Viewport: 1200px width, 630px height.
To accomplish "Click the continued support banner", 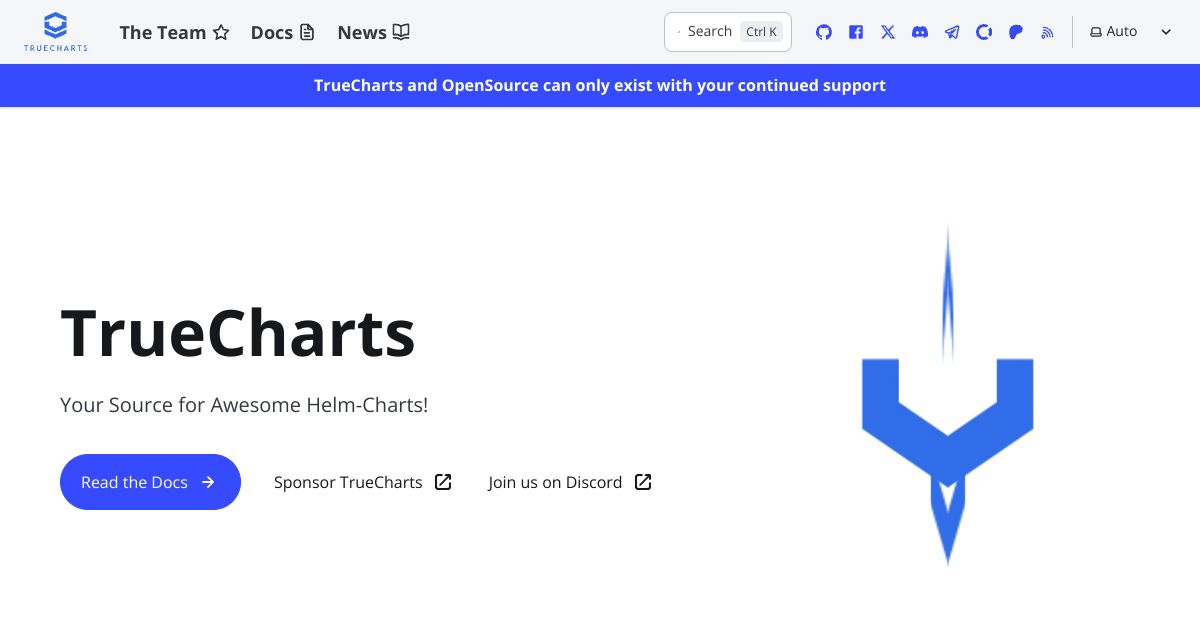I will click(600, 85).
